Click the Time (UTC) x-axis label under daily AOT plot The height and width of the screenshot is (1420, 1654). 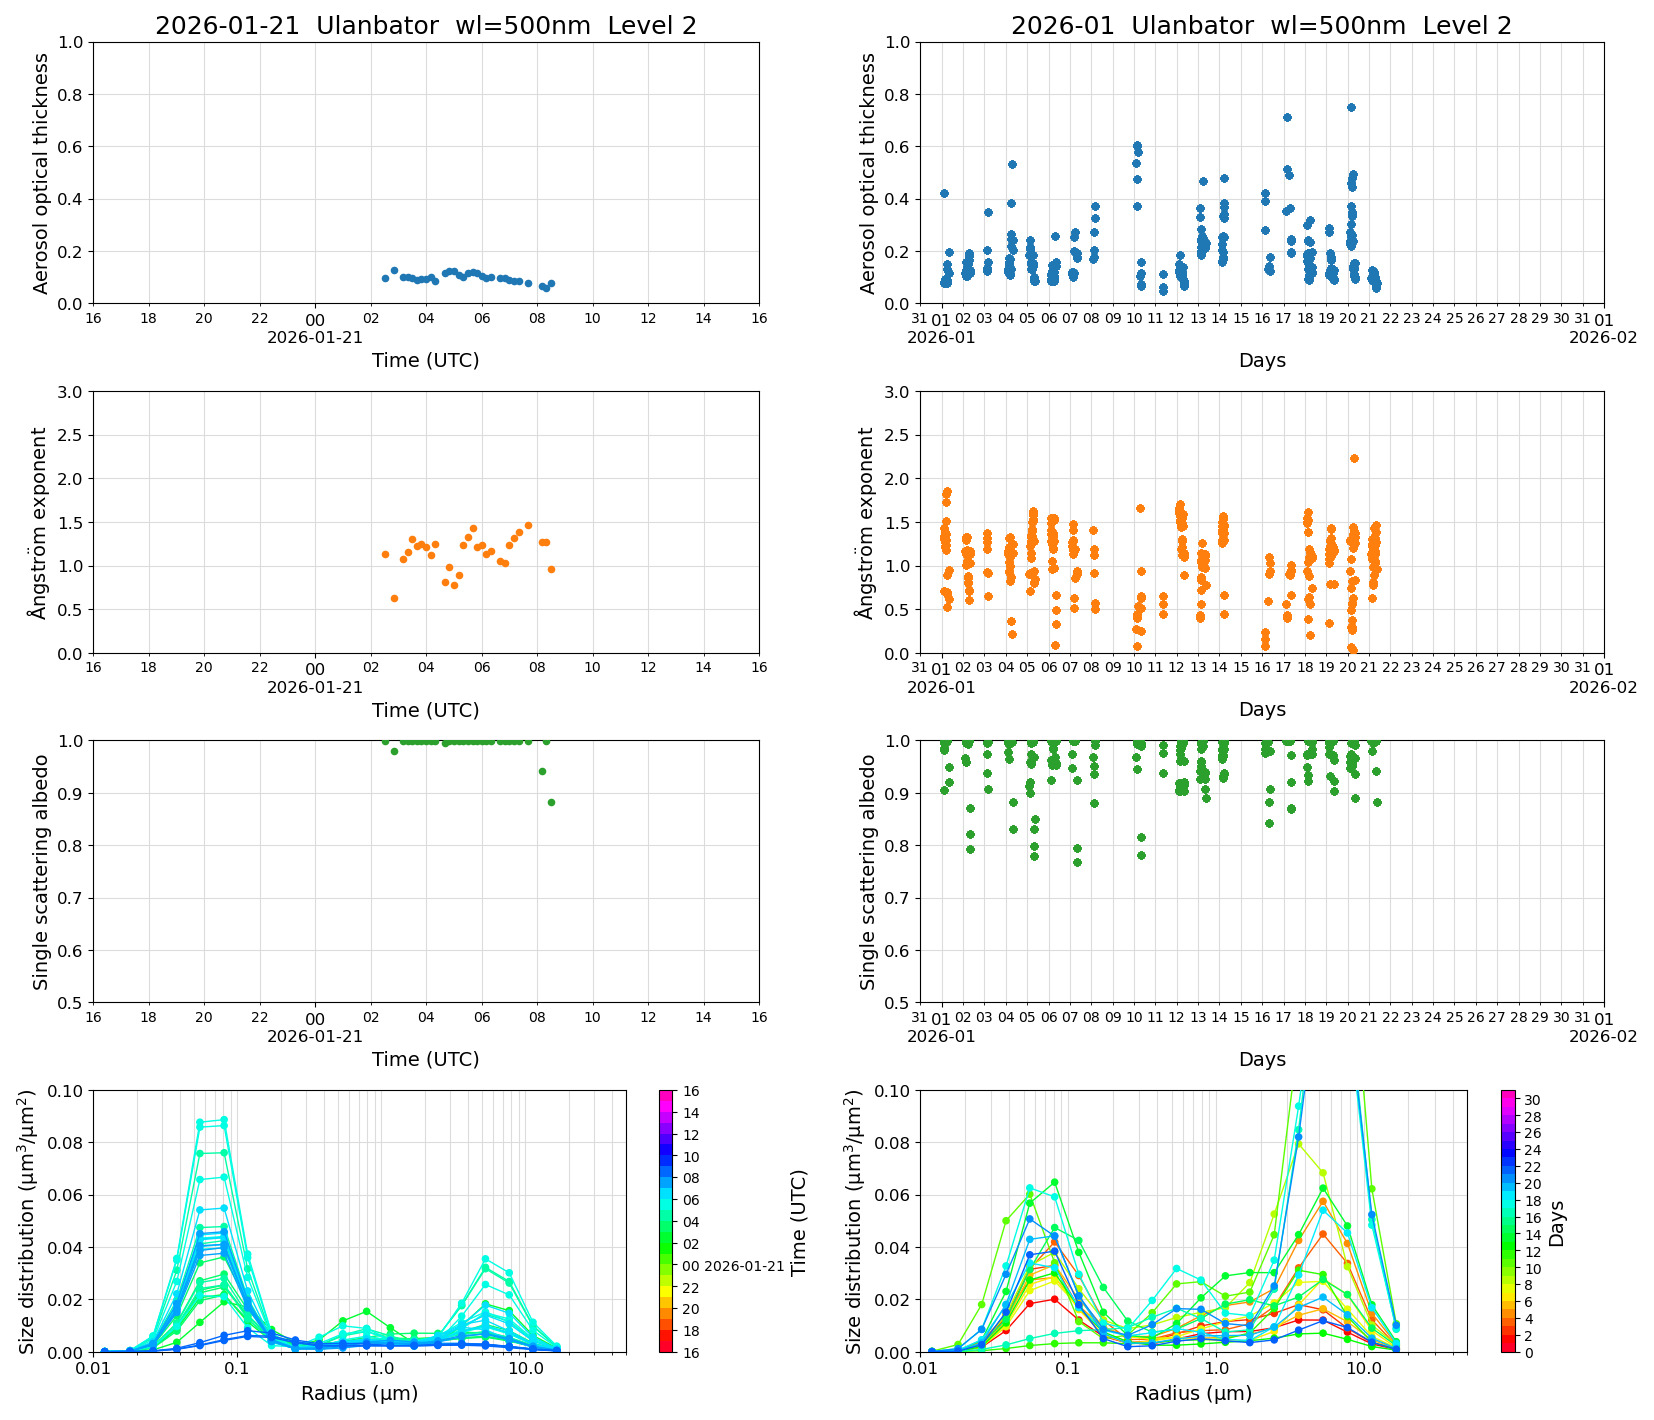point(425,360)
